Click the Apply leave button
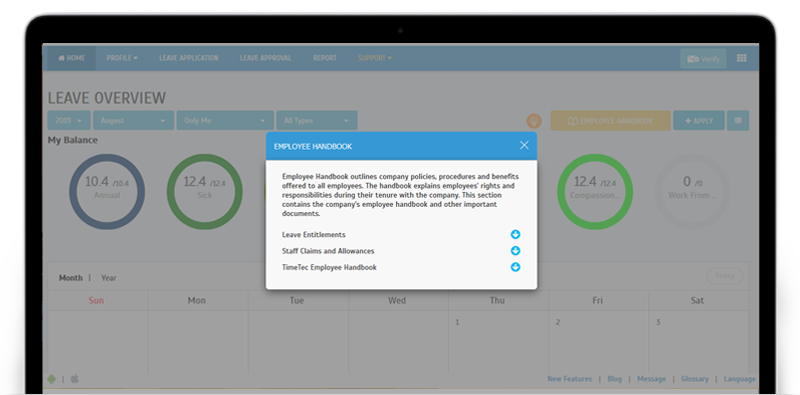Viewport: 800px width, 395px height. 698,120
